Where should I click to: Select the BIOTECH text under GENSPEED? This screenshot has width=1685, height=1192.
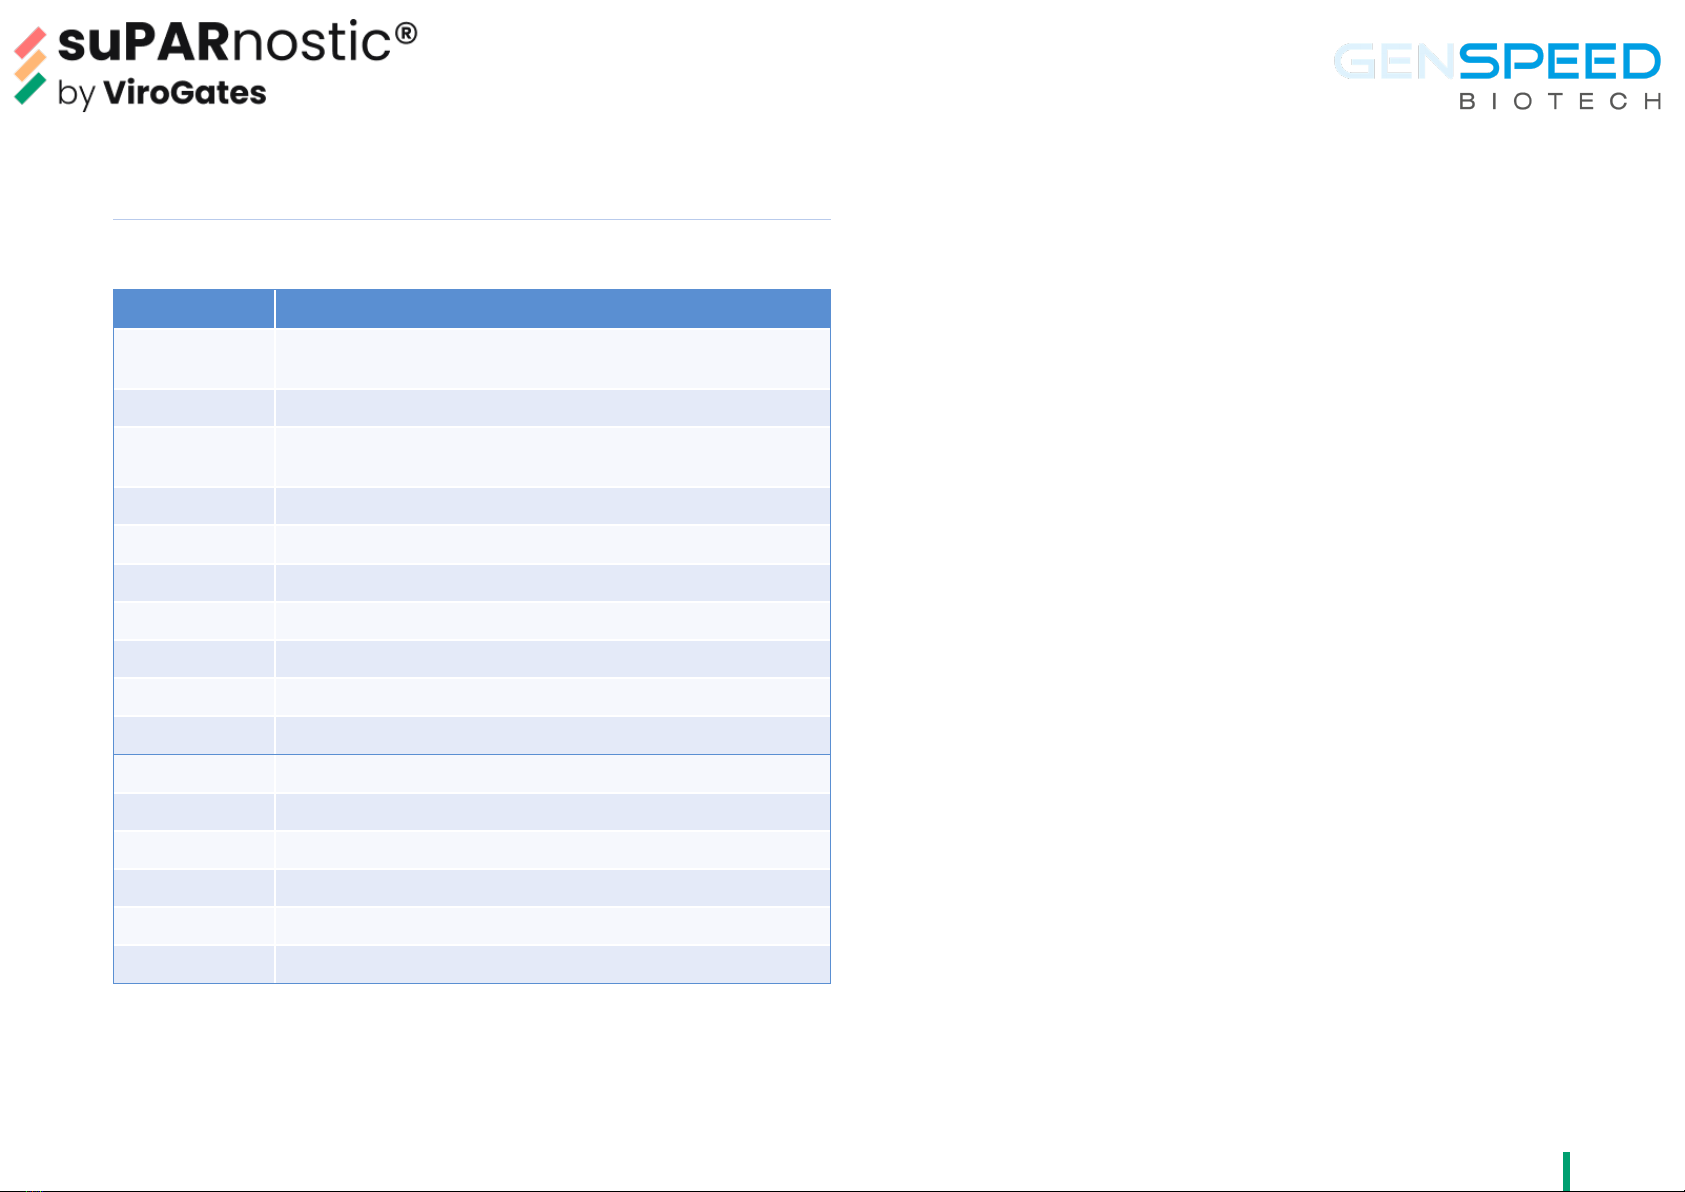pyautogui.click(x=1560, y=101)
